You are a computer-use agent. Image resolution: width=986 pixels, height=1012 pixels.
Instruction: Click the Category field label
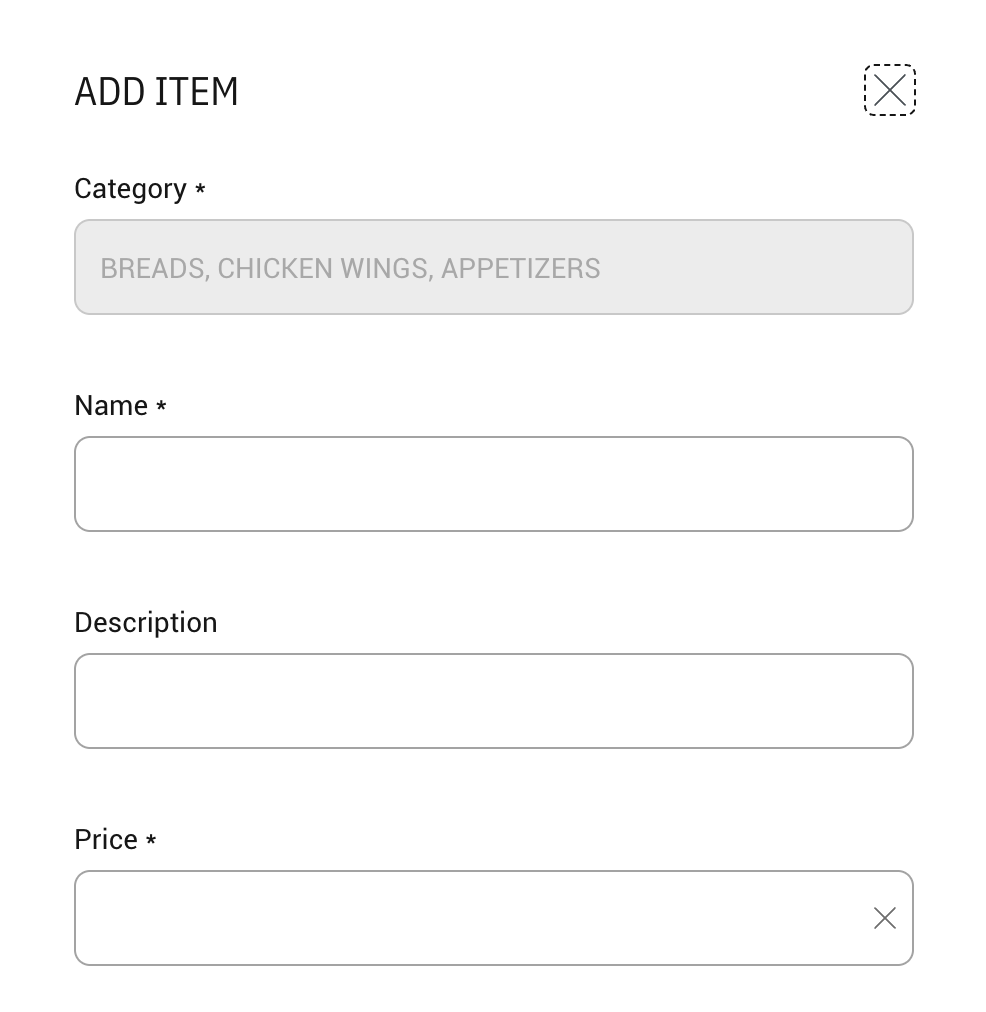click(130, 189)
